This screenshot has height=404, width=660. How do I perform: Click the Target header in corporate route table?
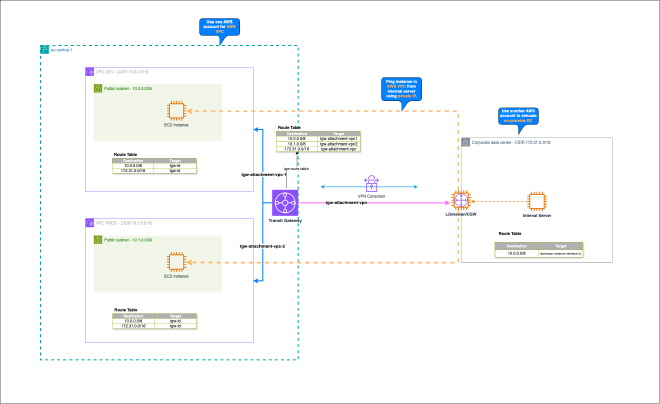click(561, 246)
